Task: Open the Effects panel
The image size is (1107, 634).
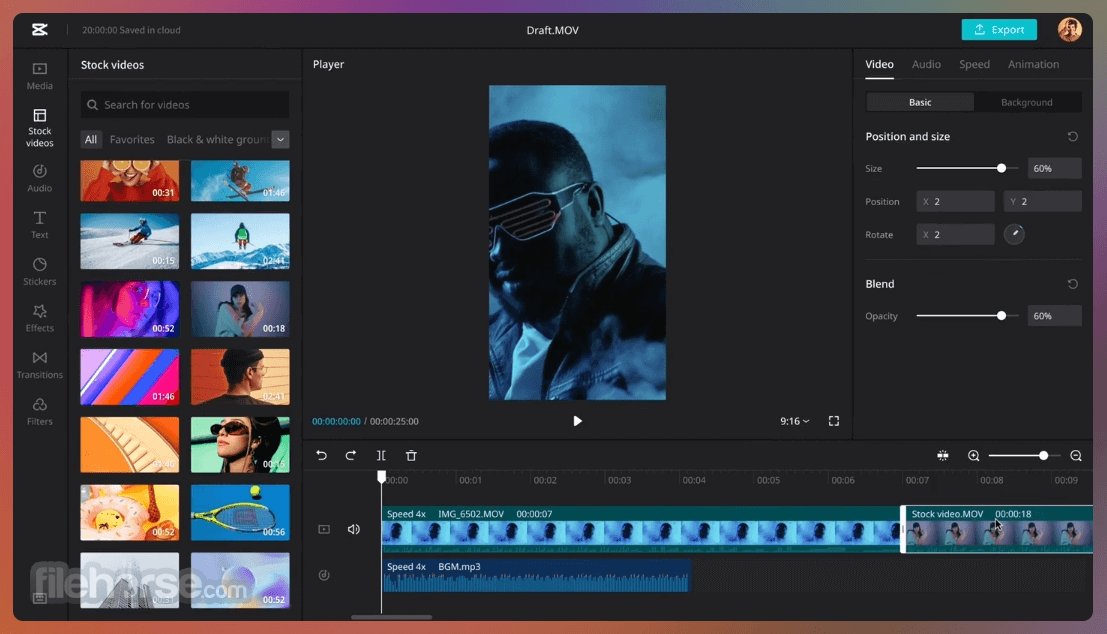Action: point(40,318)
